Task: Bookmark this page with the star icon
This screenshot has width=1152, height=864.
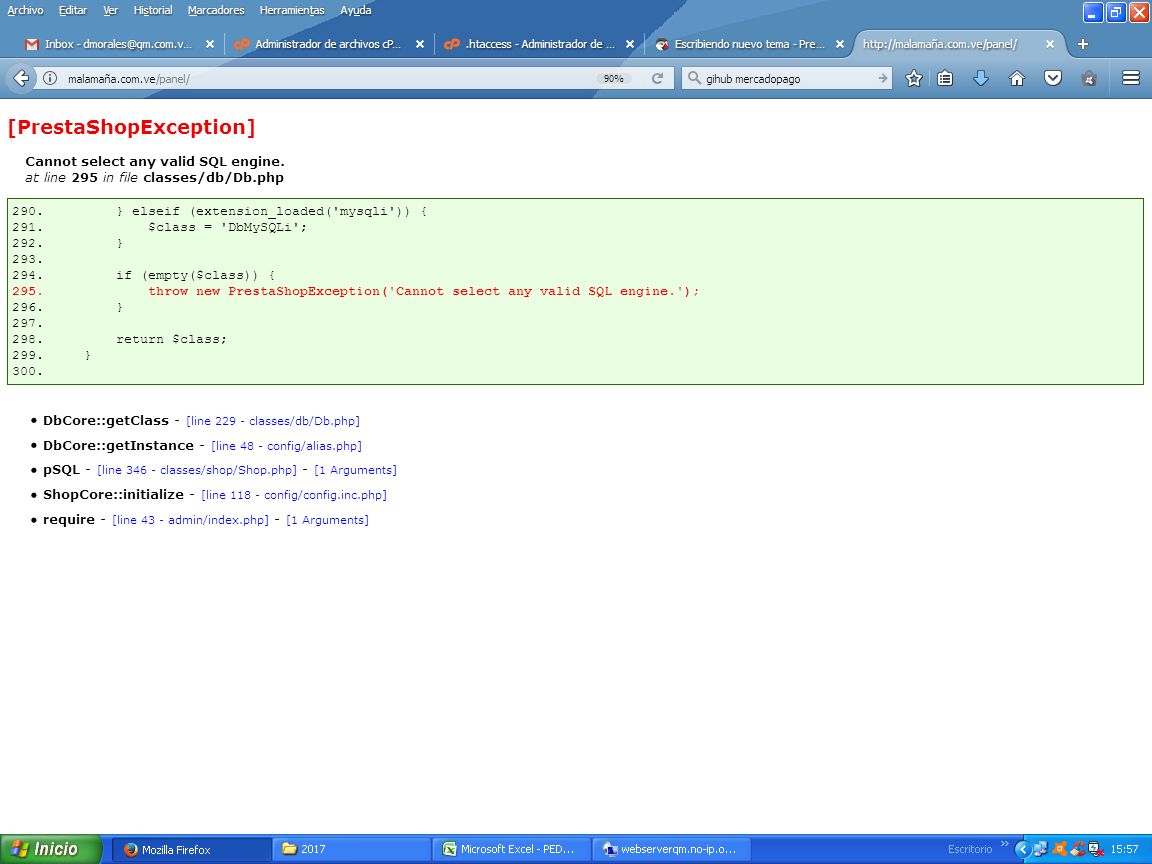Action: tap(913, 78)
